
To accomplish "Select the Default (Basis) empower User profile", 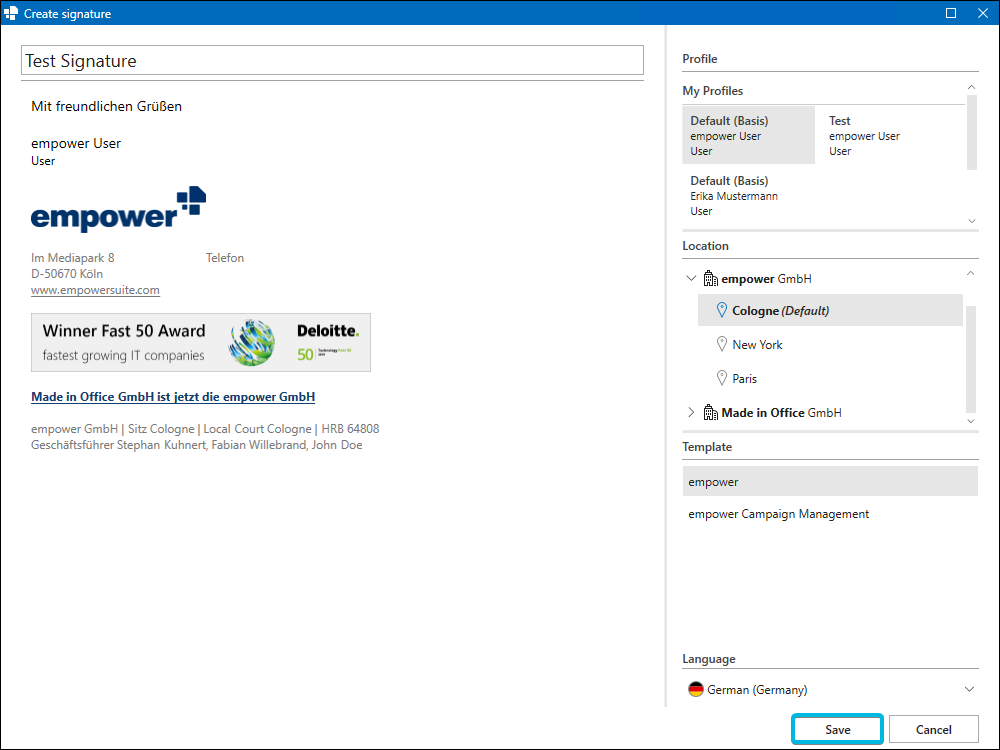I will tap(748, 135).
